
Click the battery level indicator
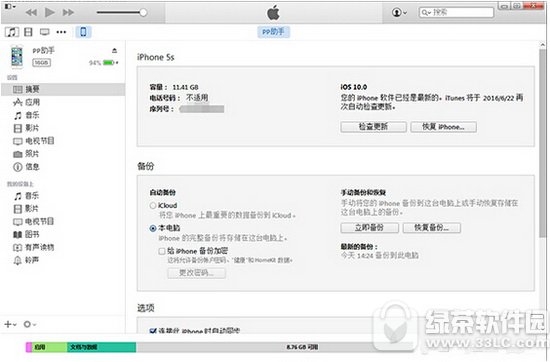coord(108,63)
